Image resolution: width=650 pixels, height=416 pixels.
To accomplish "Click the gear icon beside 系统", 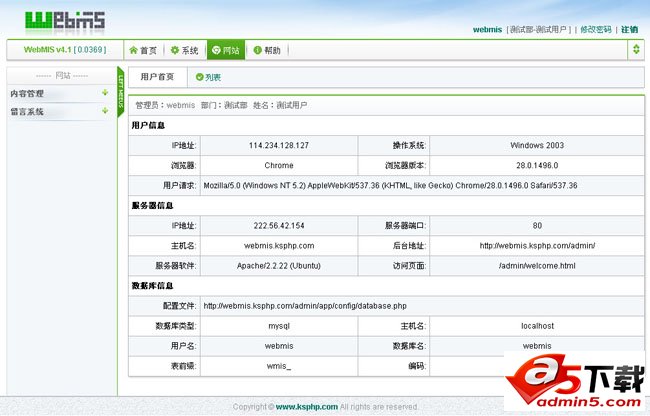I will click(175, 50).
